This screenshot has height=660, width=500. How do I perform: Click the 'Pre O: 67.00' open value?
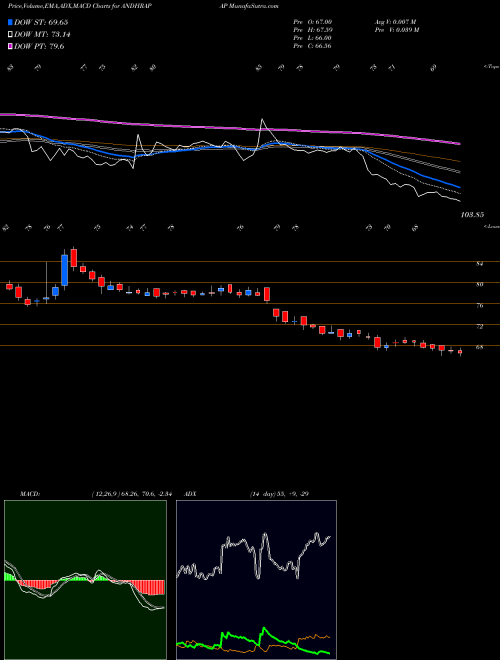click(x=313, y=22)
